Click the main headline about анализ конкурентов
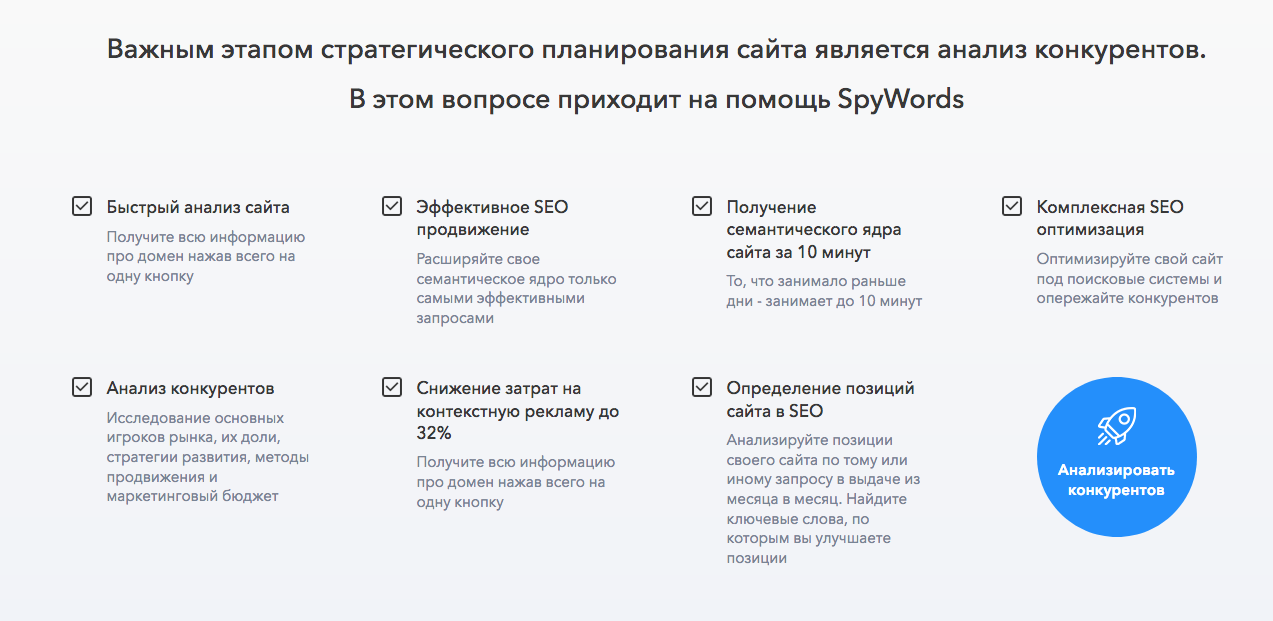The image size is (1273, 621). pyautogui.click(x=656, y=50)
